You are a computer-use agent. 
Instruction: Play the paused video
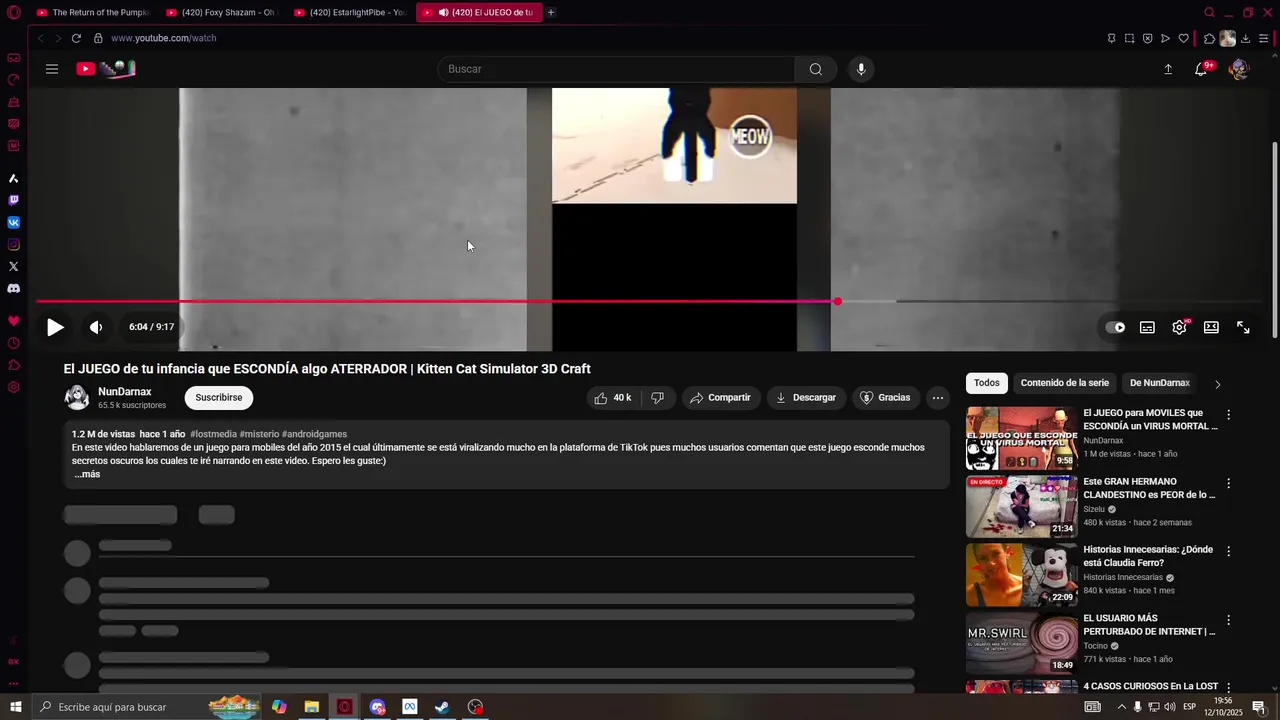click(x=55, y=327)
